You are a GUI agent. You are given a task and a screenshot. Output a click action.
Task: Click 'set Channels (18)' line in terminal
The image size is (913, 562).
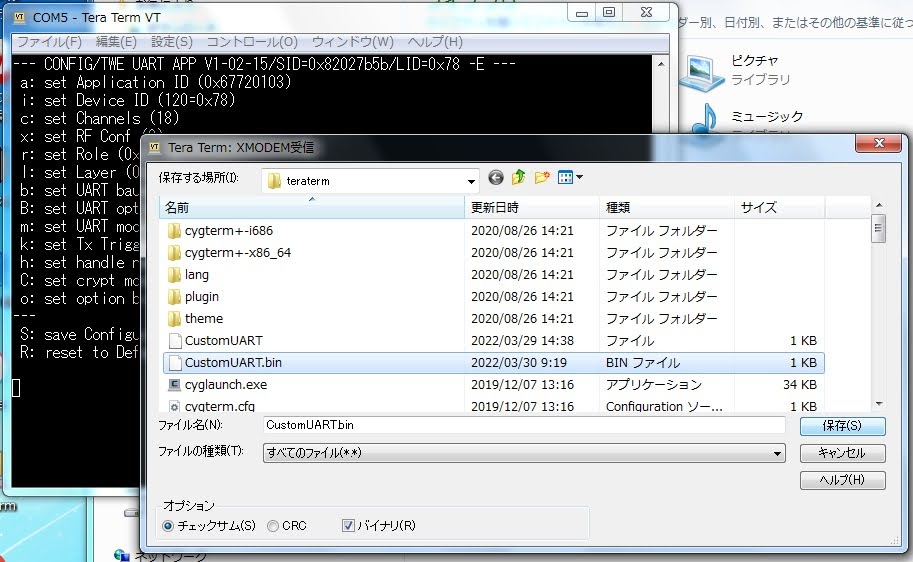click(x=99, y=118)
